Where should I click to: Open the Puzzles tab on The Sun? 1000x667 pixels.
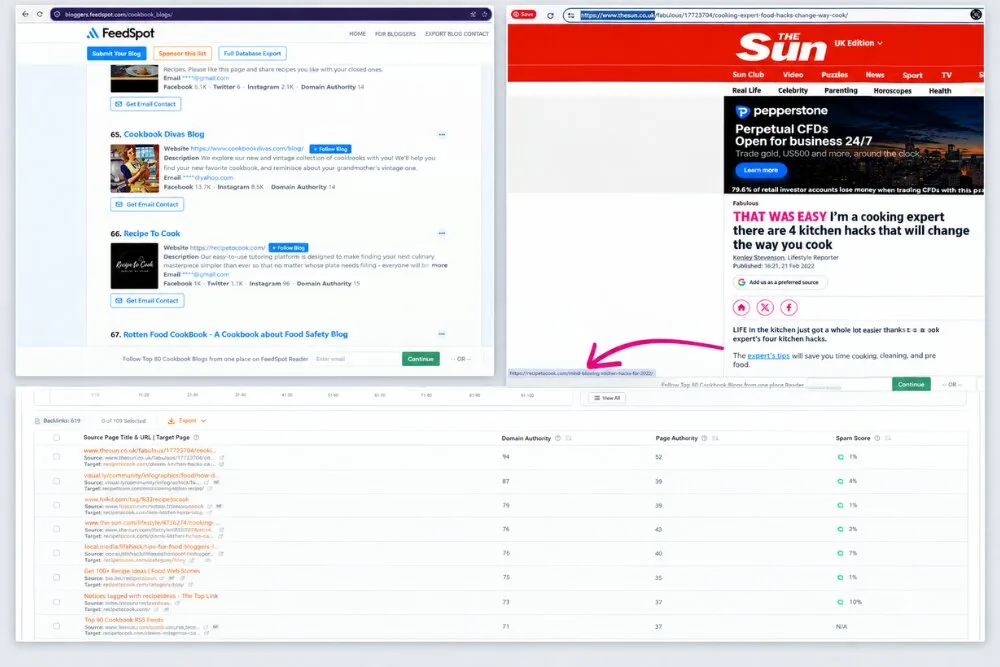[x=834, y=75]
